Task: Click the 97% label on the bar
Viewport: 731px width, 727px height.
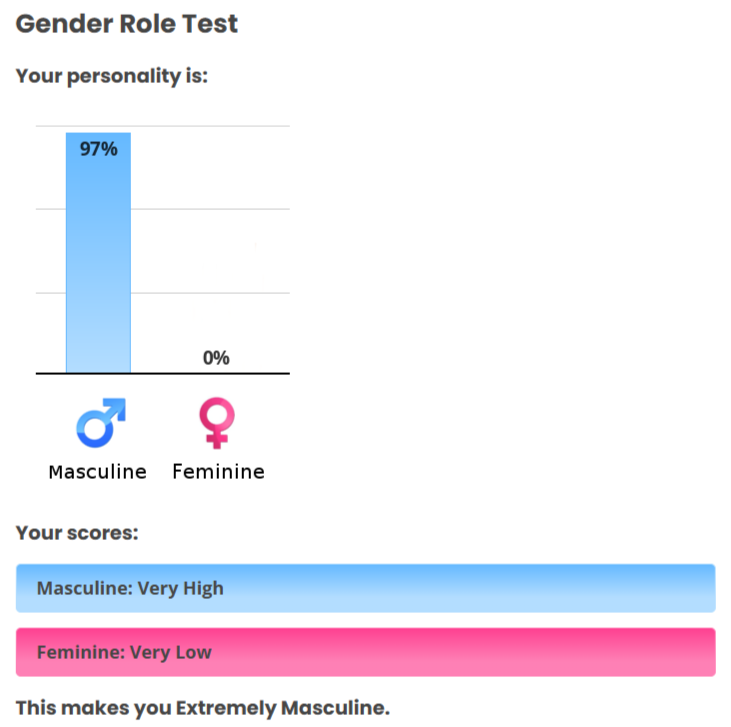Action: point(98,149)
